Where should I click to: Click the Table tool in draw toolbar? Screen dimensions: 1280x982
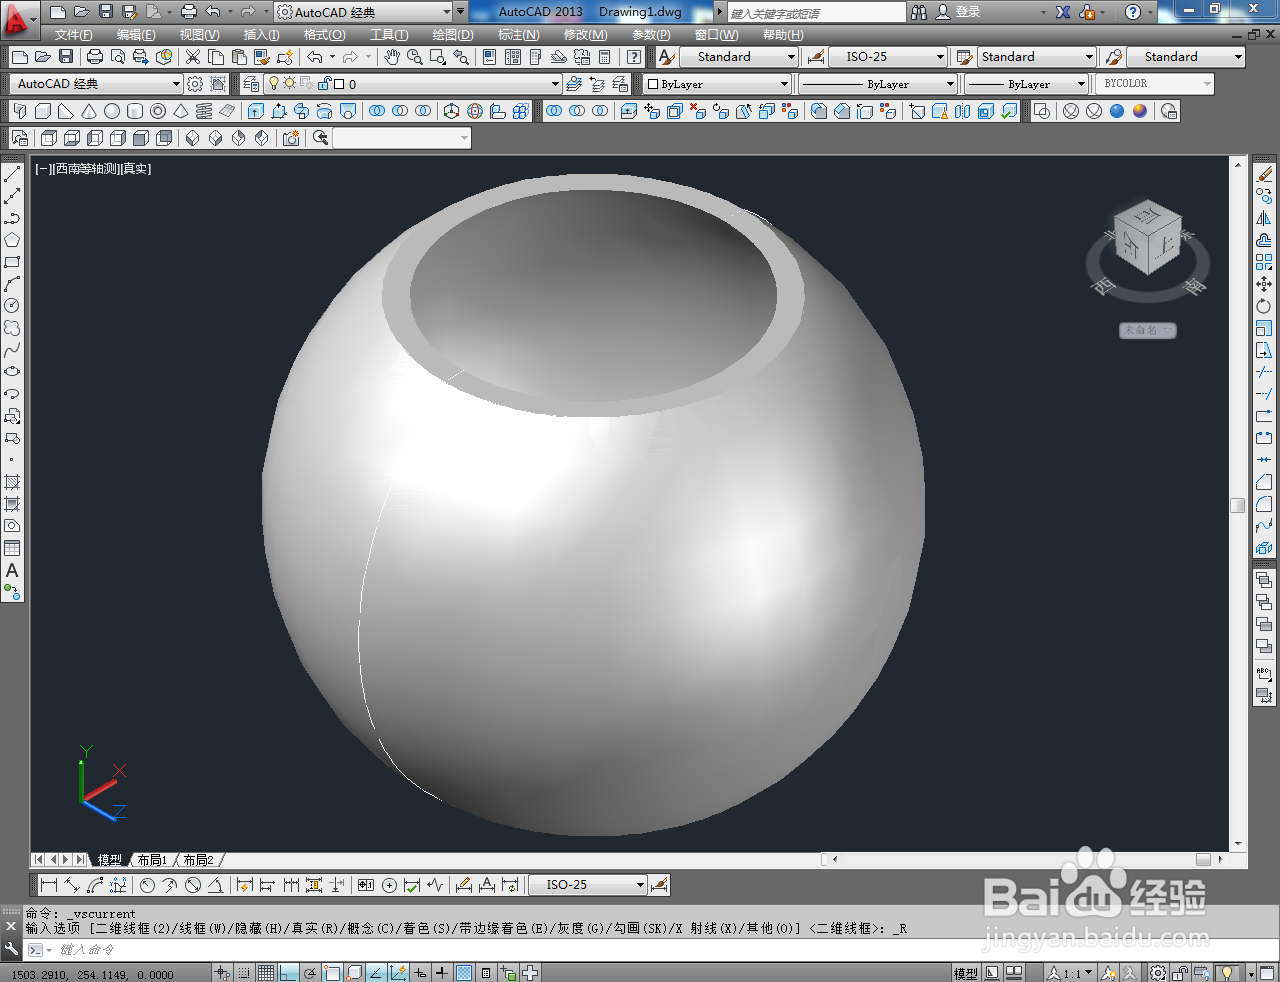[x=12, y=548]
